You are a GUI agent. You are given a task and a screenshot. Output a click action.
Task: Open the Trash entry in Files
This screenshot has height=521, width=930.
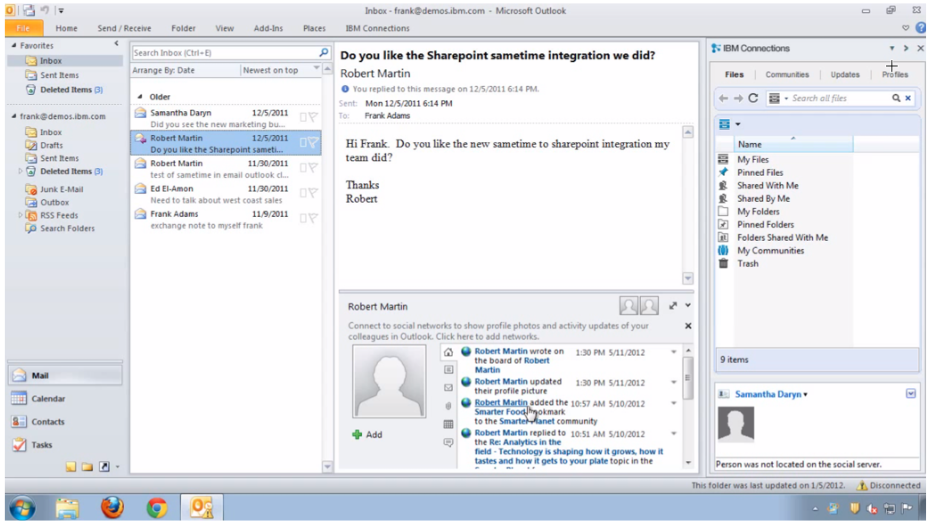coord(747,263)
